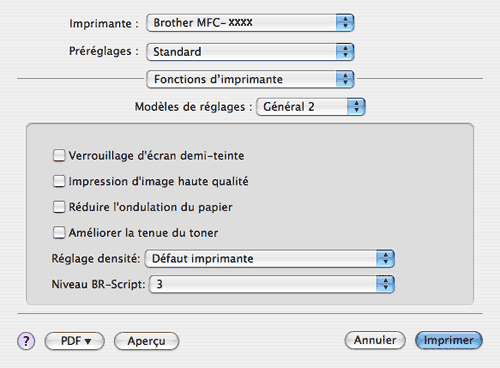
Task: Click the Préréglages popup arrow icon
Action: (345, 52)
